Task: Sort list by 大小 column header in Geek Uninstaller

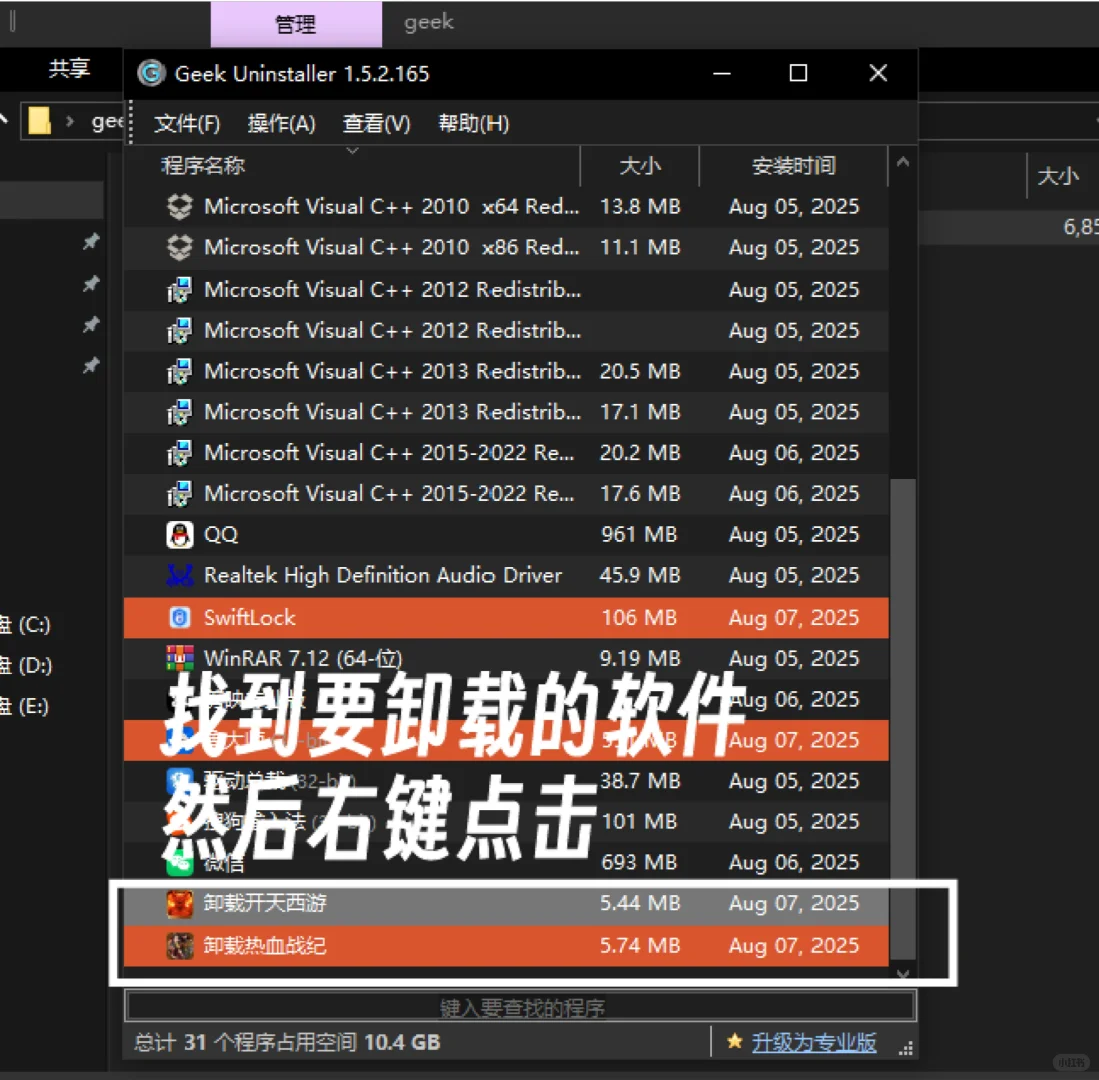Action: 640,166
